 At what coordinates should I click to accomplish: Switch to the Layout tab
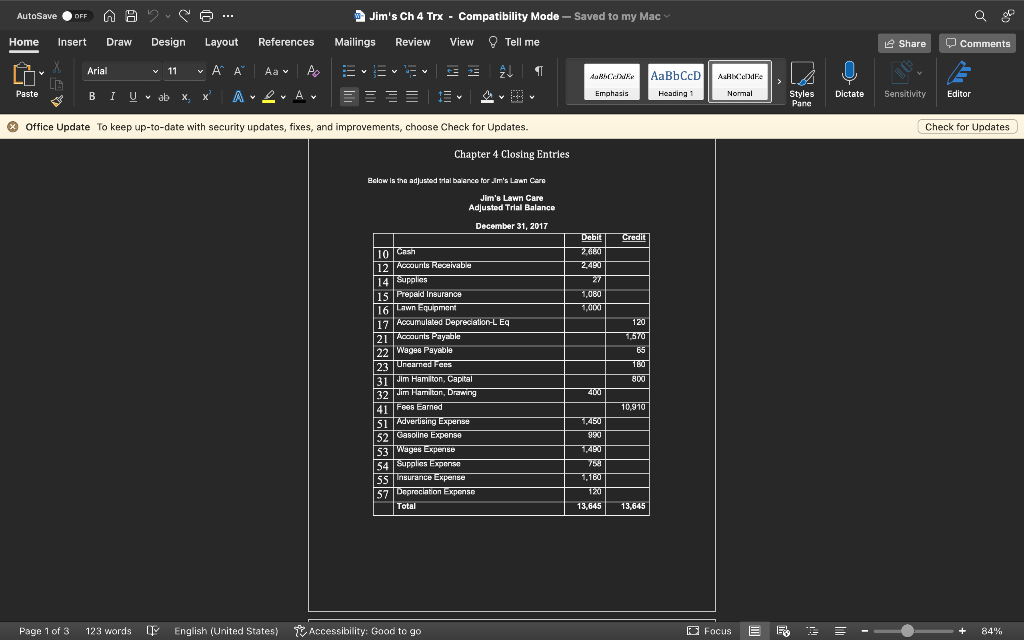[x=221, y=42]
